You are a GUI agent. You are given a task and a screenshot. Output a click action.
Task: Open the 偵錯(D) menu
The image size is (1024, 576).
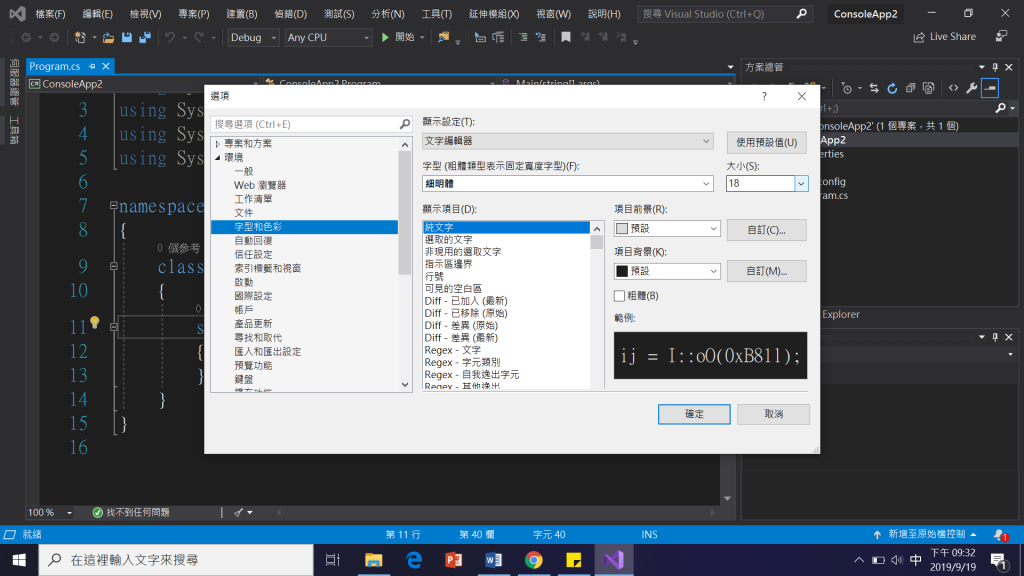(290, 14)
